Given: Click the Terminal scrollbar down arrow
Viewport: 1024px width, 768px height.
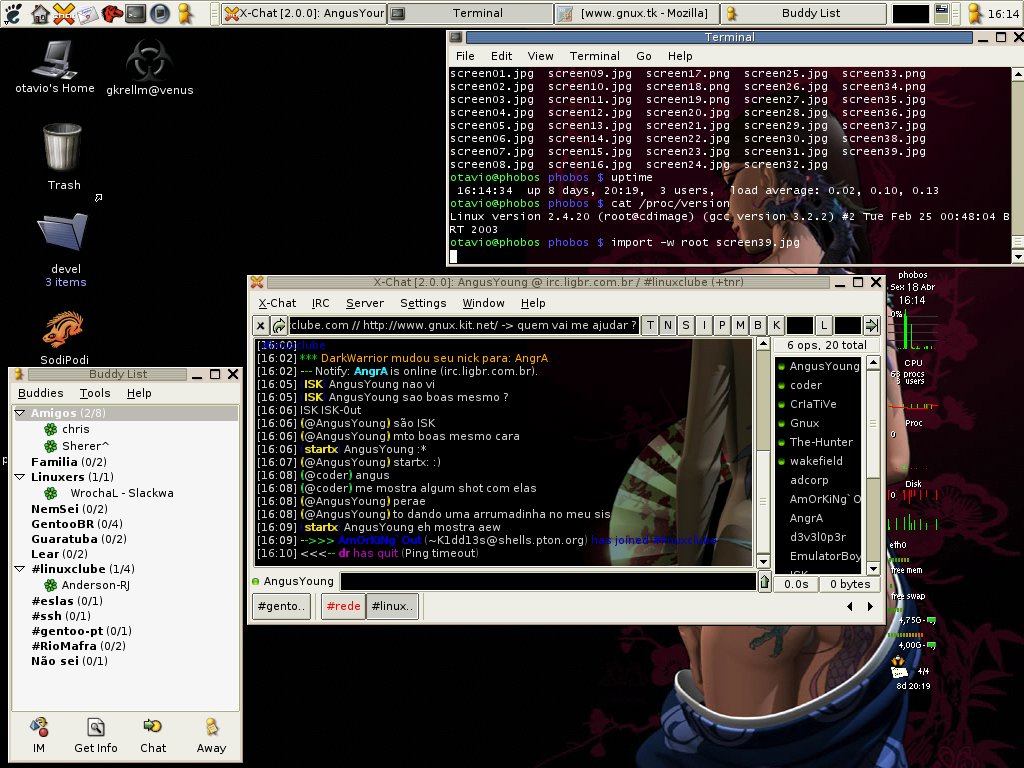Looking at the screenshot, I should click(x=1017, y=257).
